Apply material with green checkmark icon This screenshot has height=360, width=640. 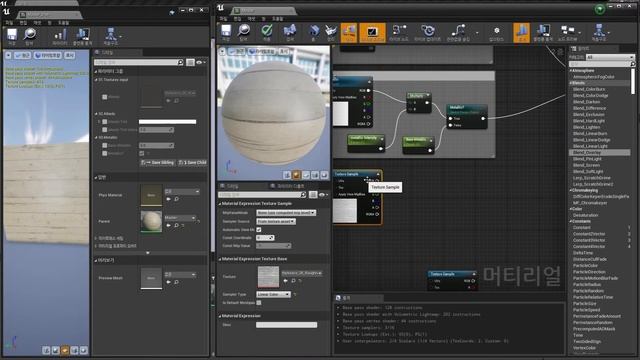(267, 33)
